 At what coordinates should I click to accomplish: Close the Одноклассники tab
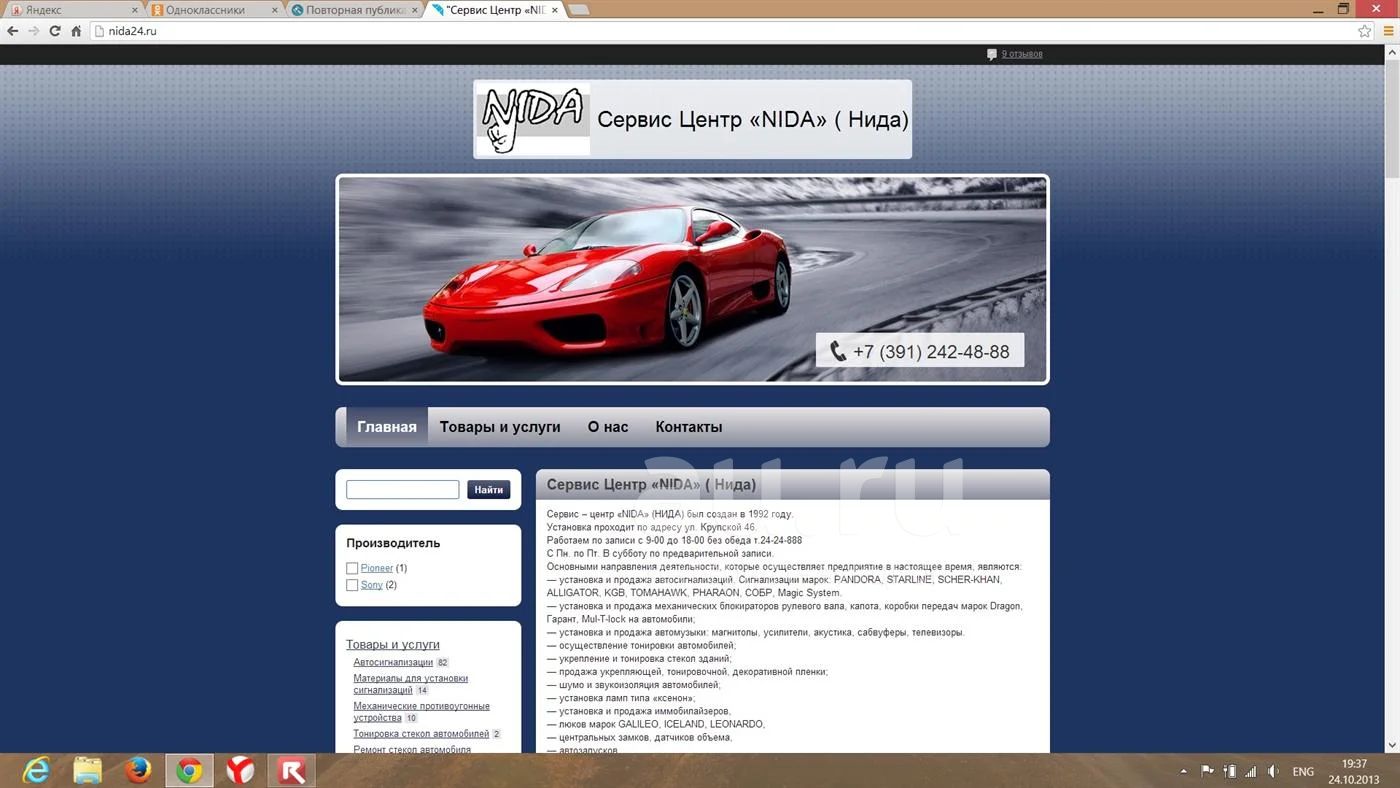(x=275, y=10)
